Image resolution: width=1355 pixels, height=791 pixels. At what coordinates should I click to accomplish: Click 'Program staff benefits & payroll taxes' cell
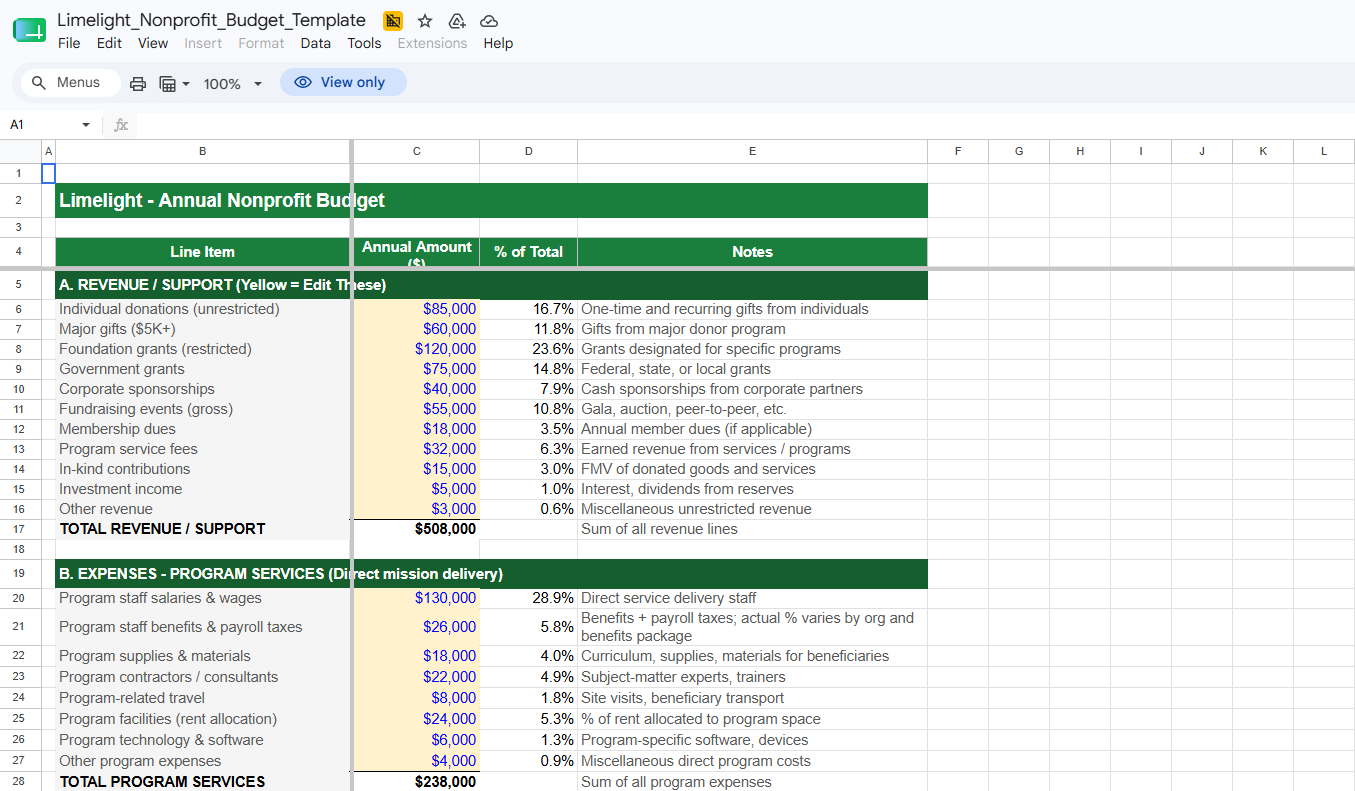(x=202, y=627)
